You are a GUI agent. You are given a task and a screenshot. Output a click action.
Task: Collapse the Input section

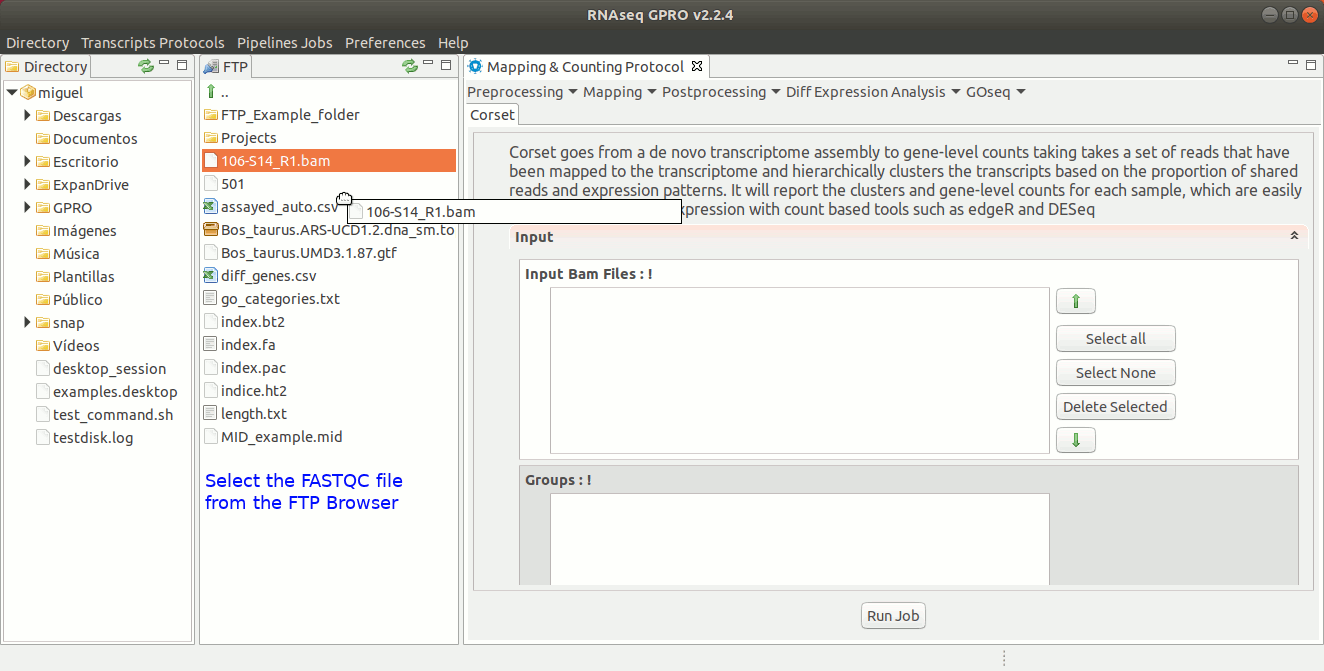point(1294,237)
